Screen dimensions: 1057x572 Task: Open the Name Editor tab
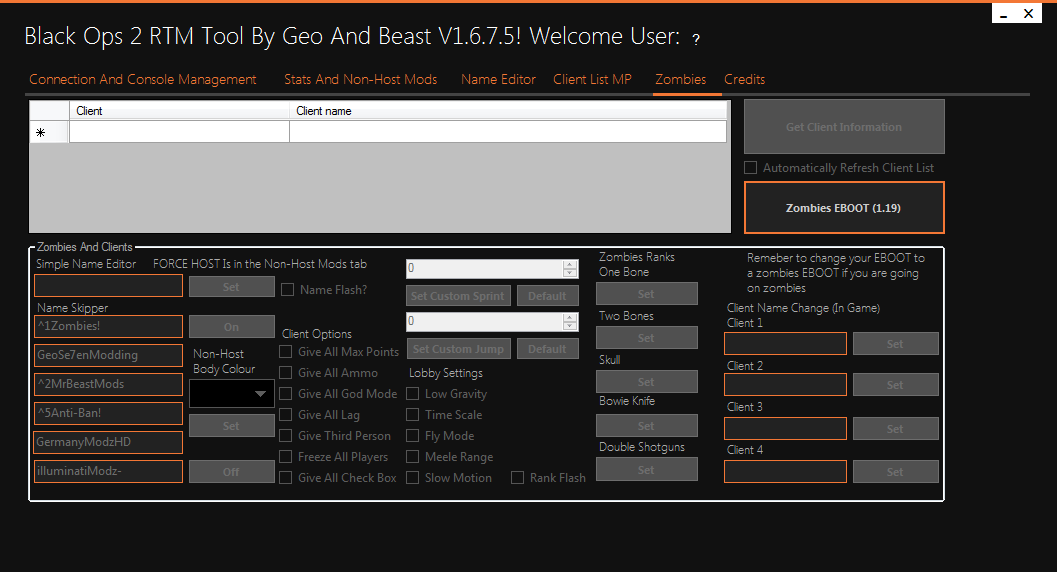[498, 80]
